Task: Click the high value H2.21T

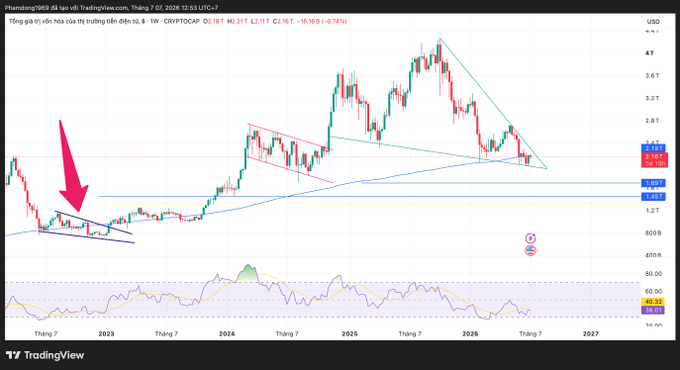Action: [x=236, y=21]
